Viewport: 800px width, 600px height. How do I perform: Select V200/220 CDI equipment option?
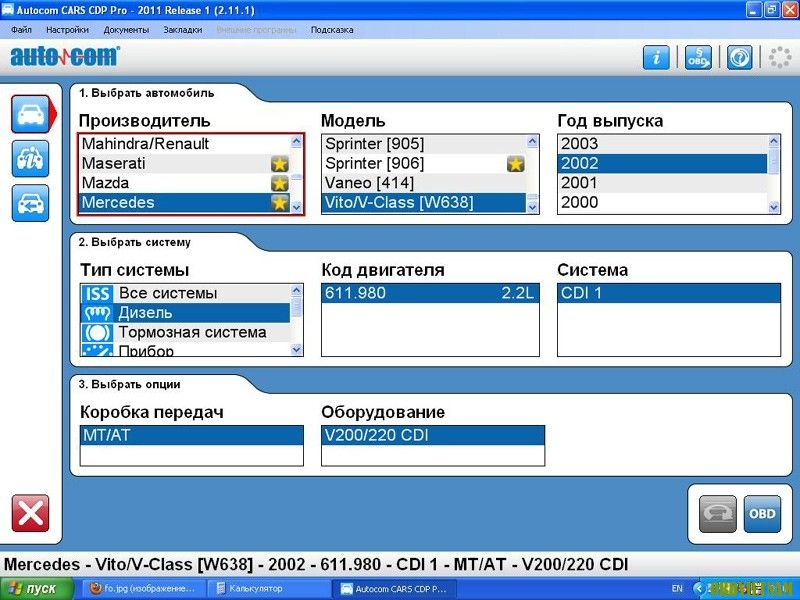433,436
